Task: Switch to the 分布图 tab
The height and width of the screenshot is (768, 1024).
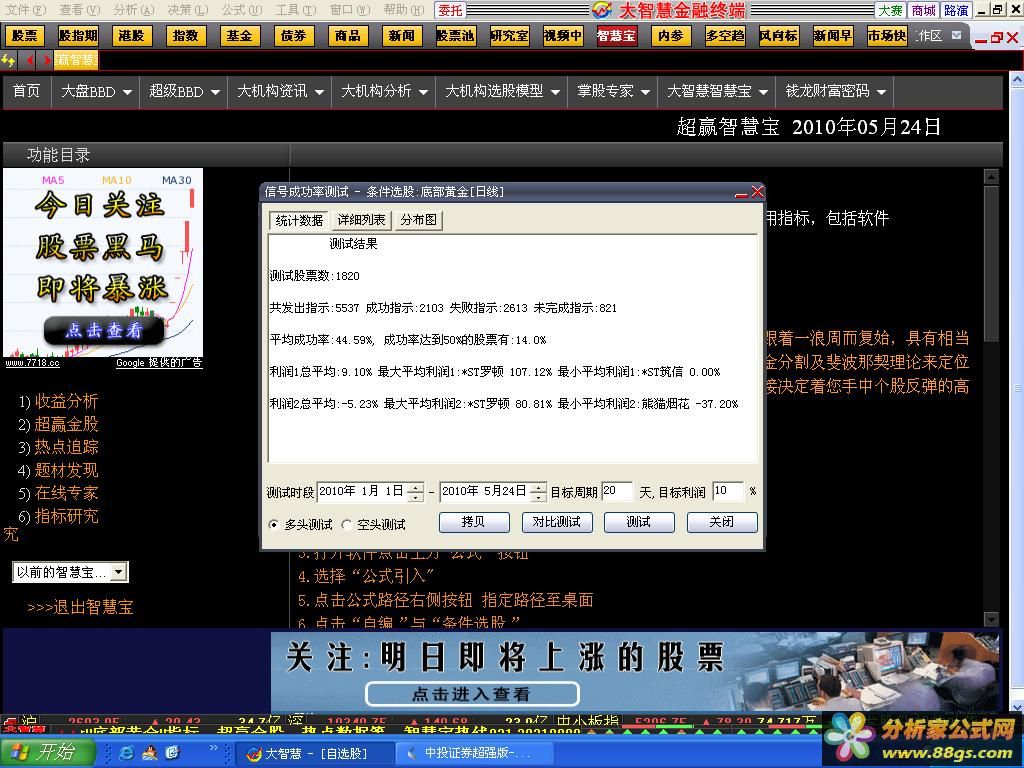Action: [419, 220]
